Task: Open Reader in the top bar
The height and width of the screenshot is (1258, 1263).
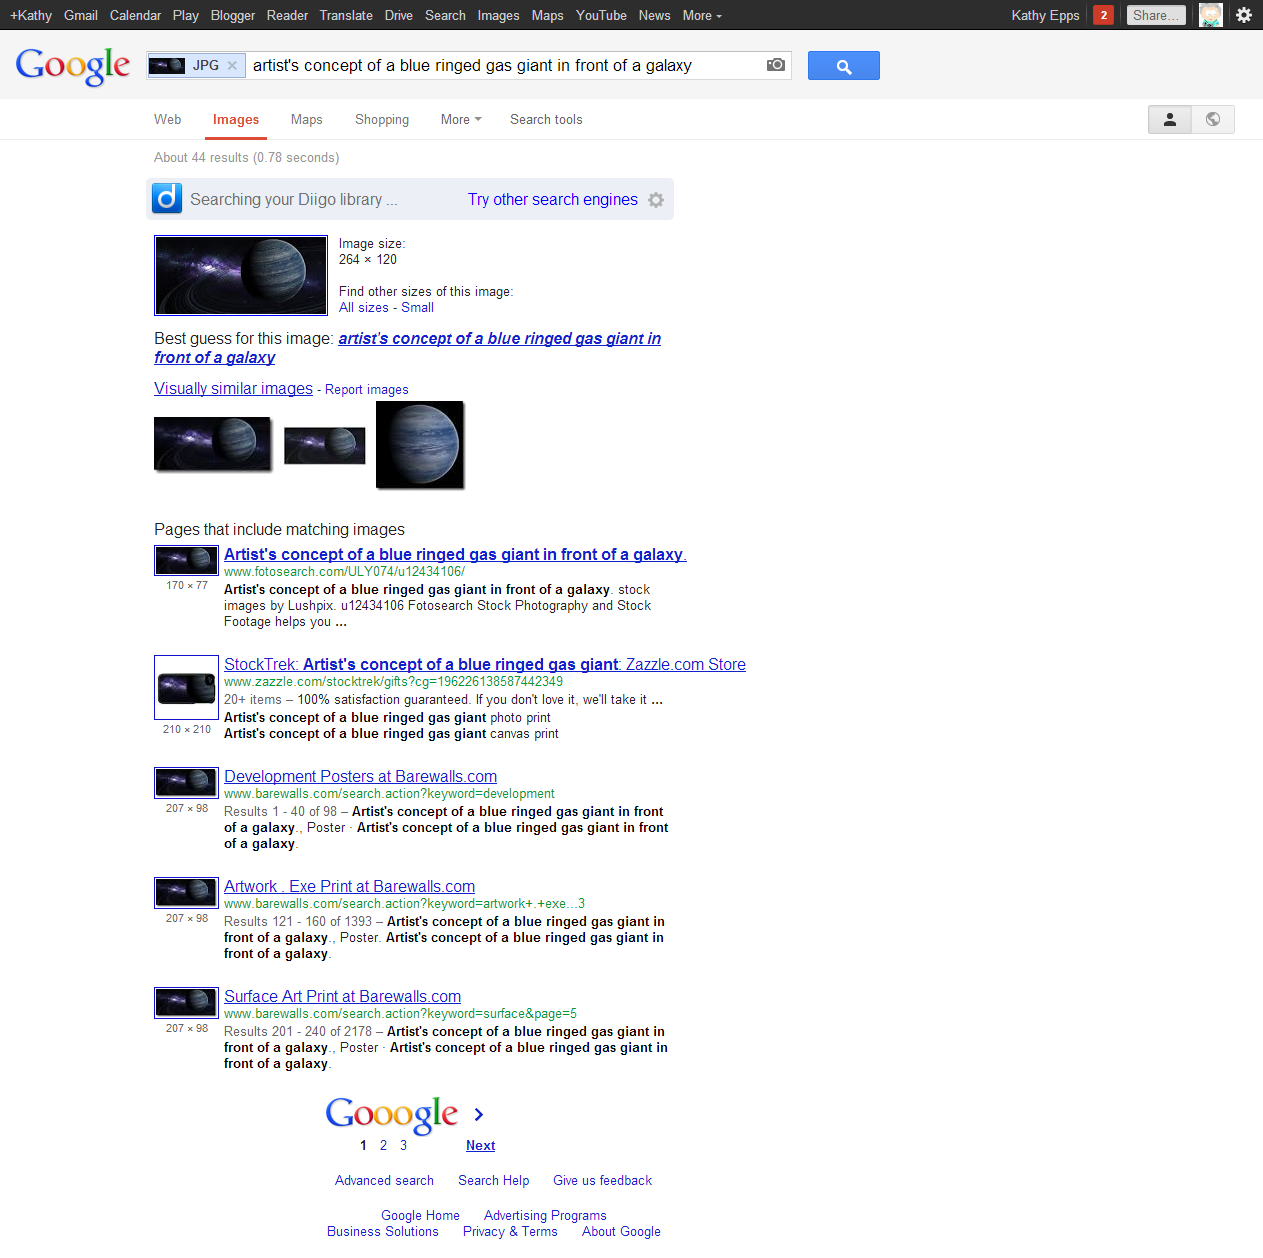Action: [x=287, y=15]
